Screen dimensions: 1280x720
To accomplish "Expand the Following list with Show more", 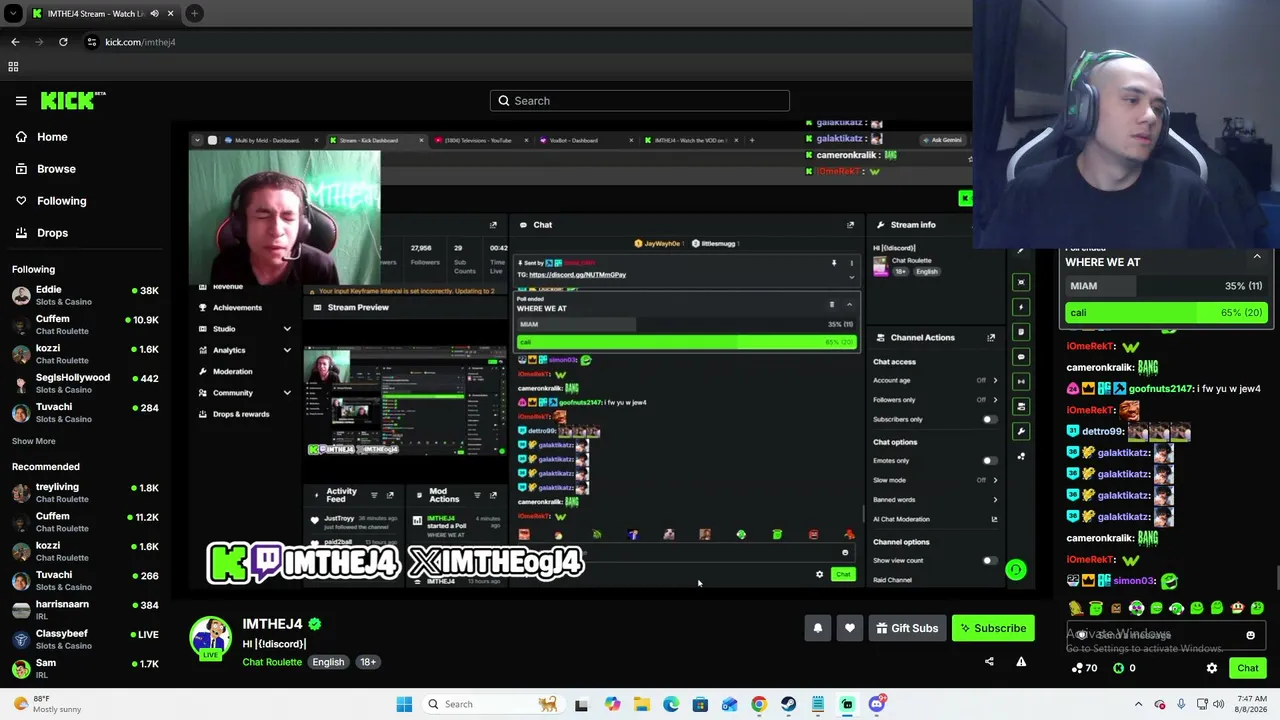I will pyautogui.click(x=34, y=441).
